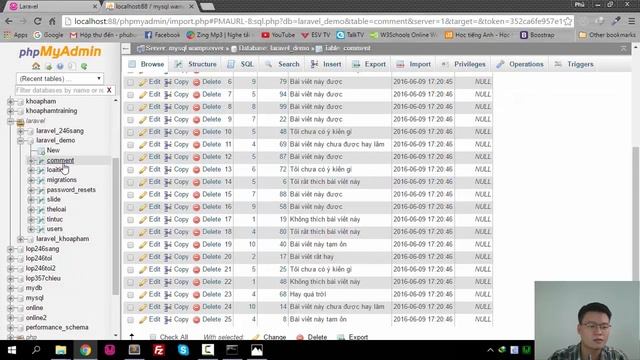
Task: Click the red Delete icon for row 8
Action: (196, 107)
